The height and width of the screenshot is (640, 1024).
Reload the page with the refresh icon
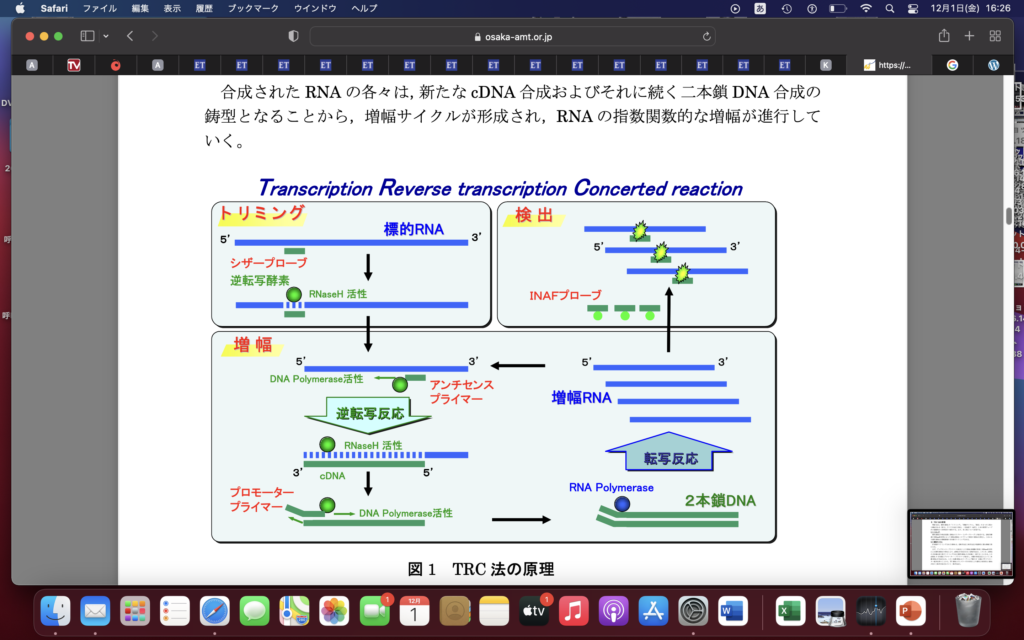[708, 36]
